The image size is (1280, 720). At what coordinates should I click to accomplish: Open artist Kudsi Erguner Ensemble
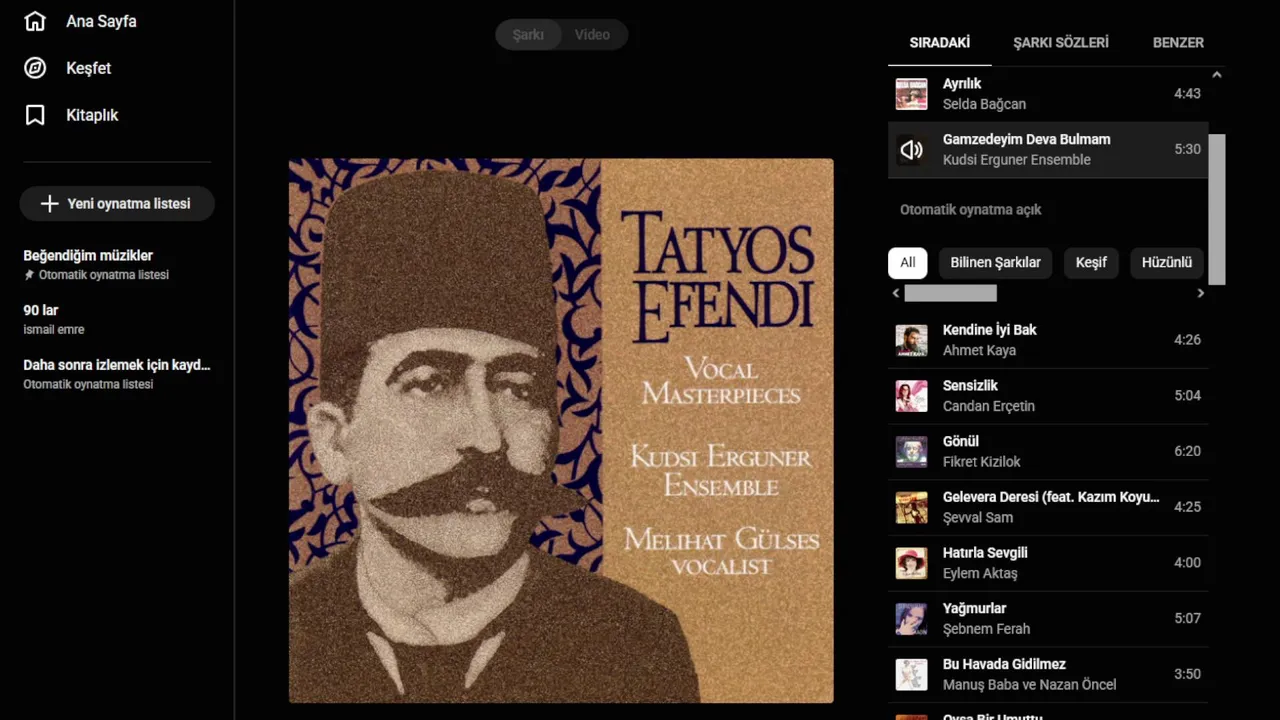(1016, 160)
